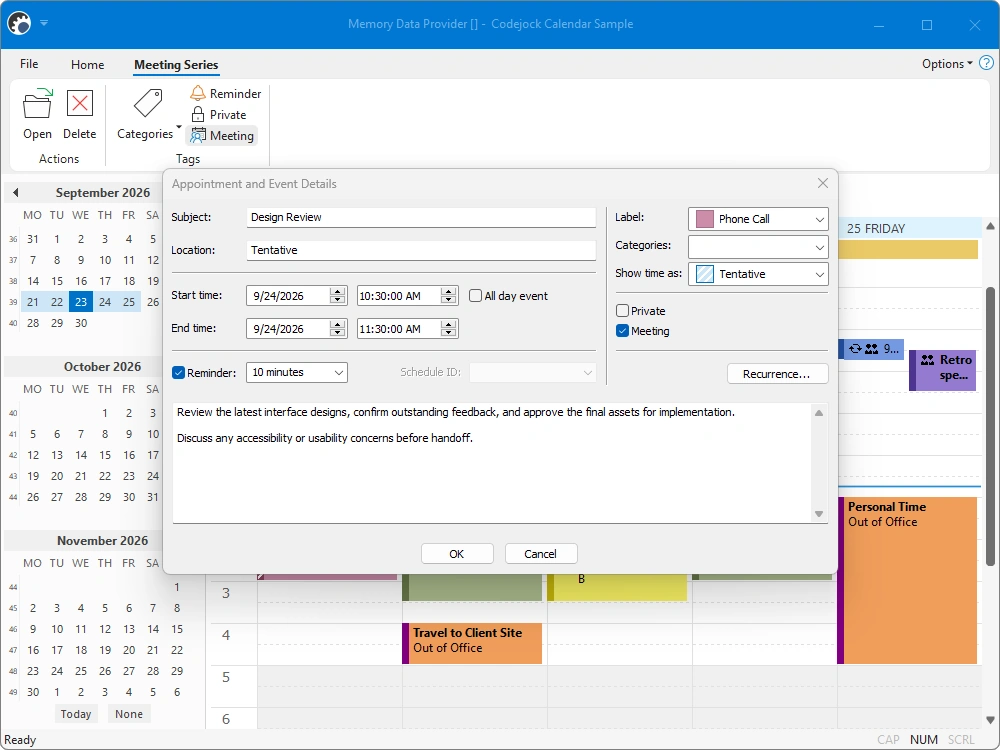Open the 10 minutes reminder dropdown

coord(297,372)
